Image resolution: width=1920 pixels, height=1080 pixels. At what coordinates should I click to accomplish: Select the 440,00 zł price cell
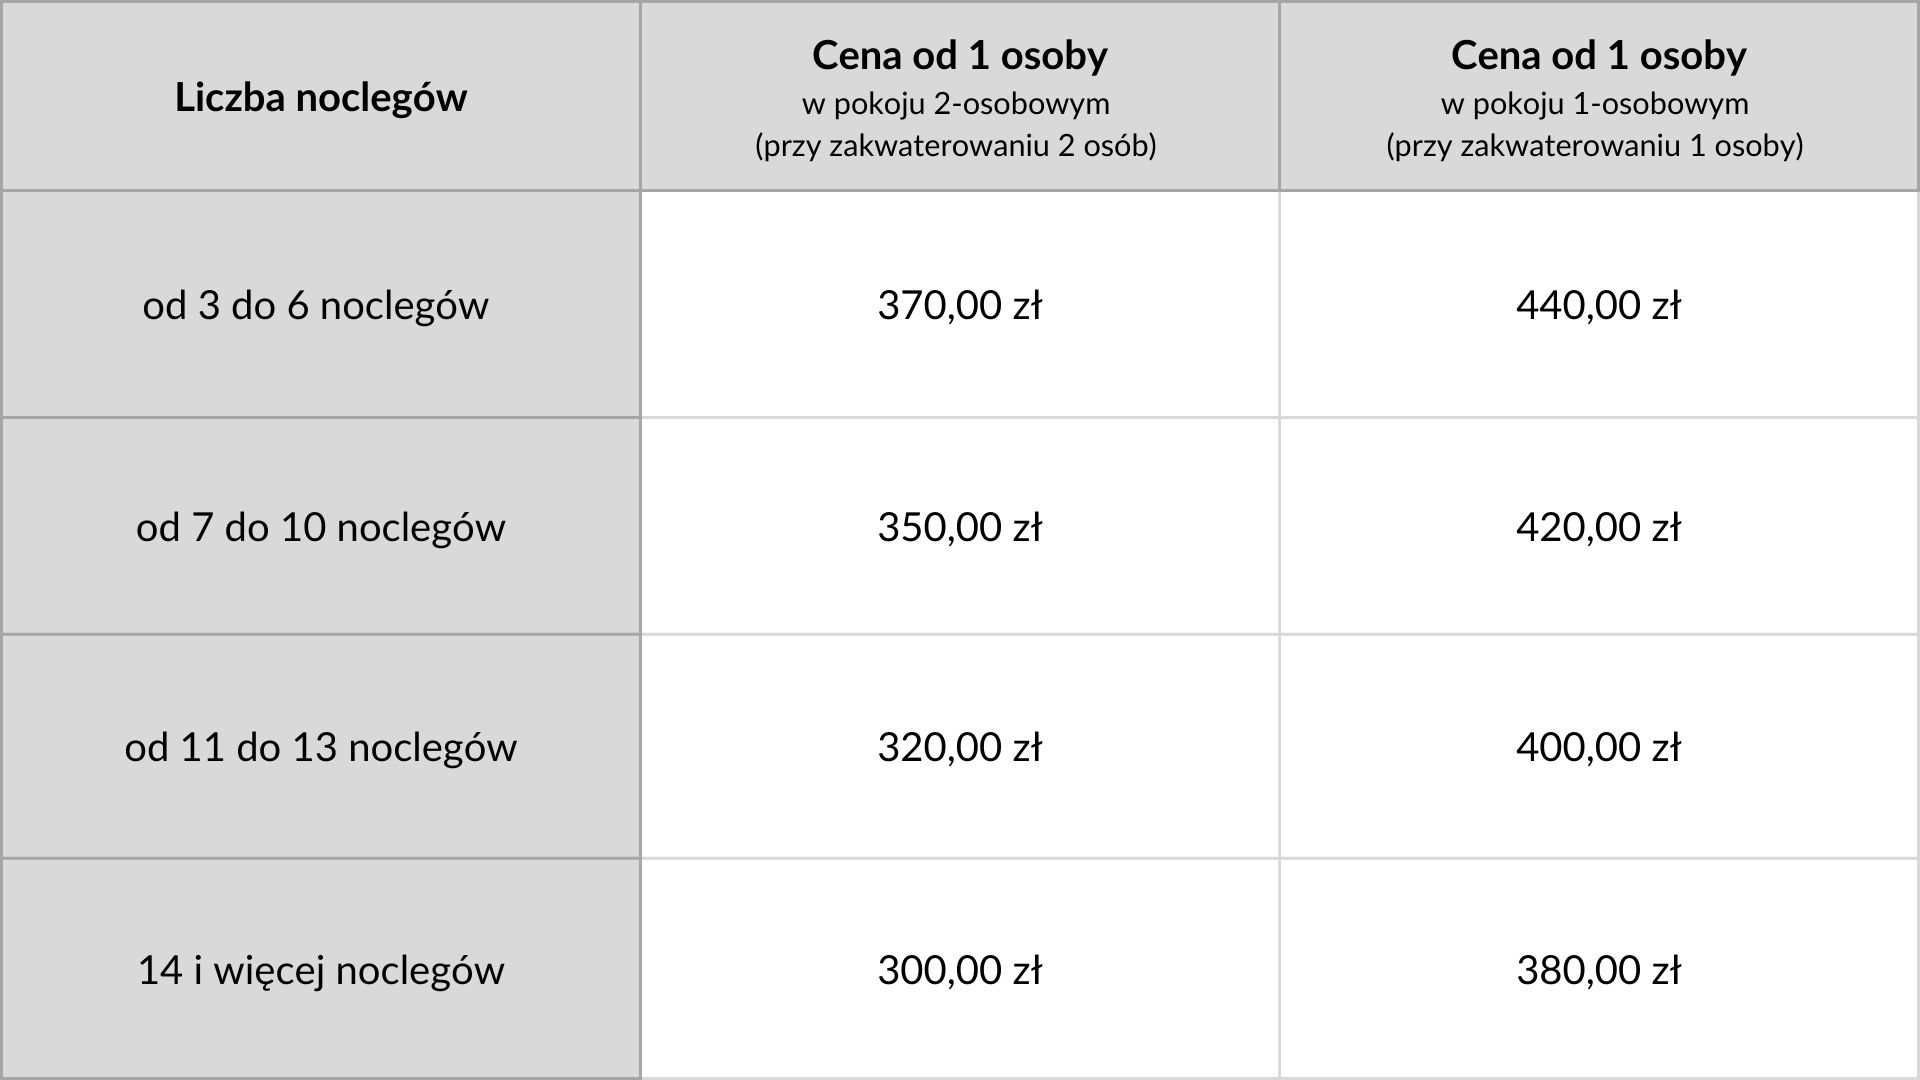1599,305
